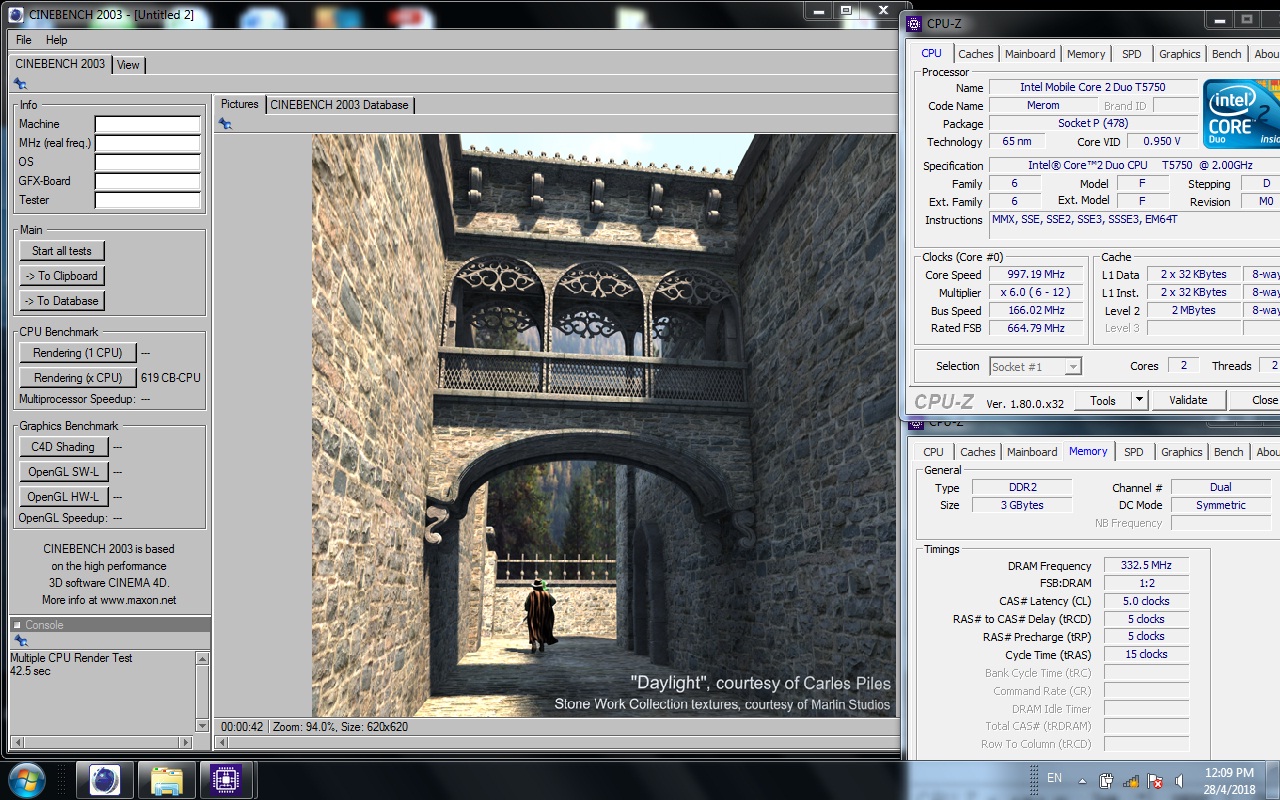Click the Intel Core 2 Duo logo
This screenshot has width=1280, height=800.
(x=1241, y=112)
